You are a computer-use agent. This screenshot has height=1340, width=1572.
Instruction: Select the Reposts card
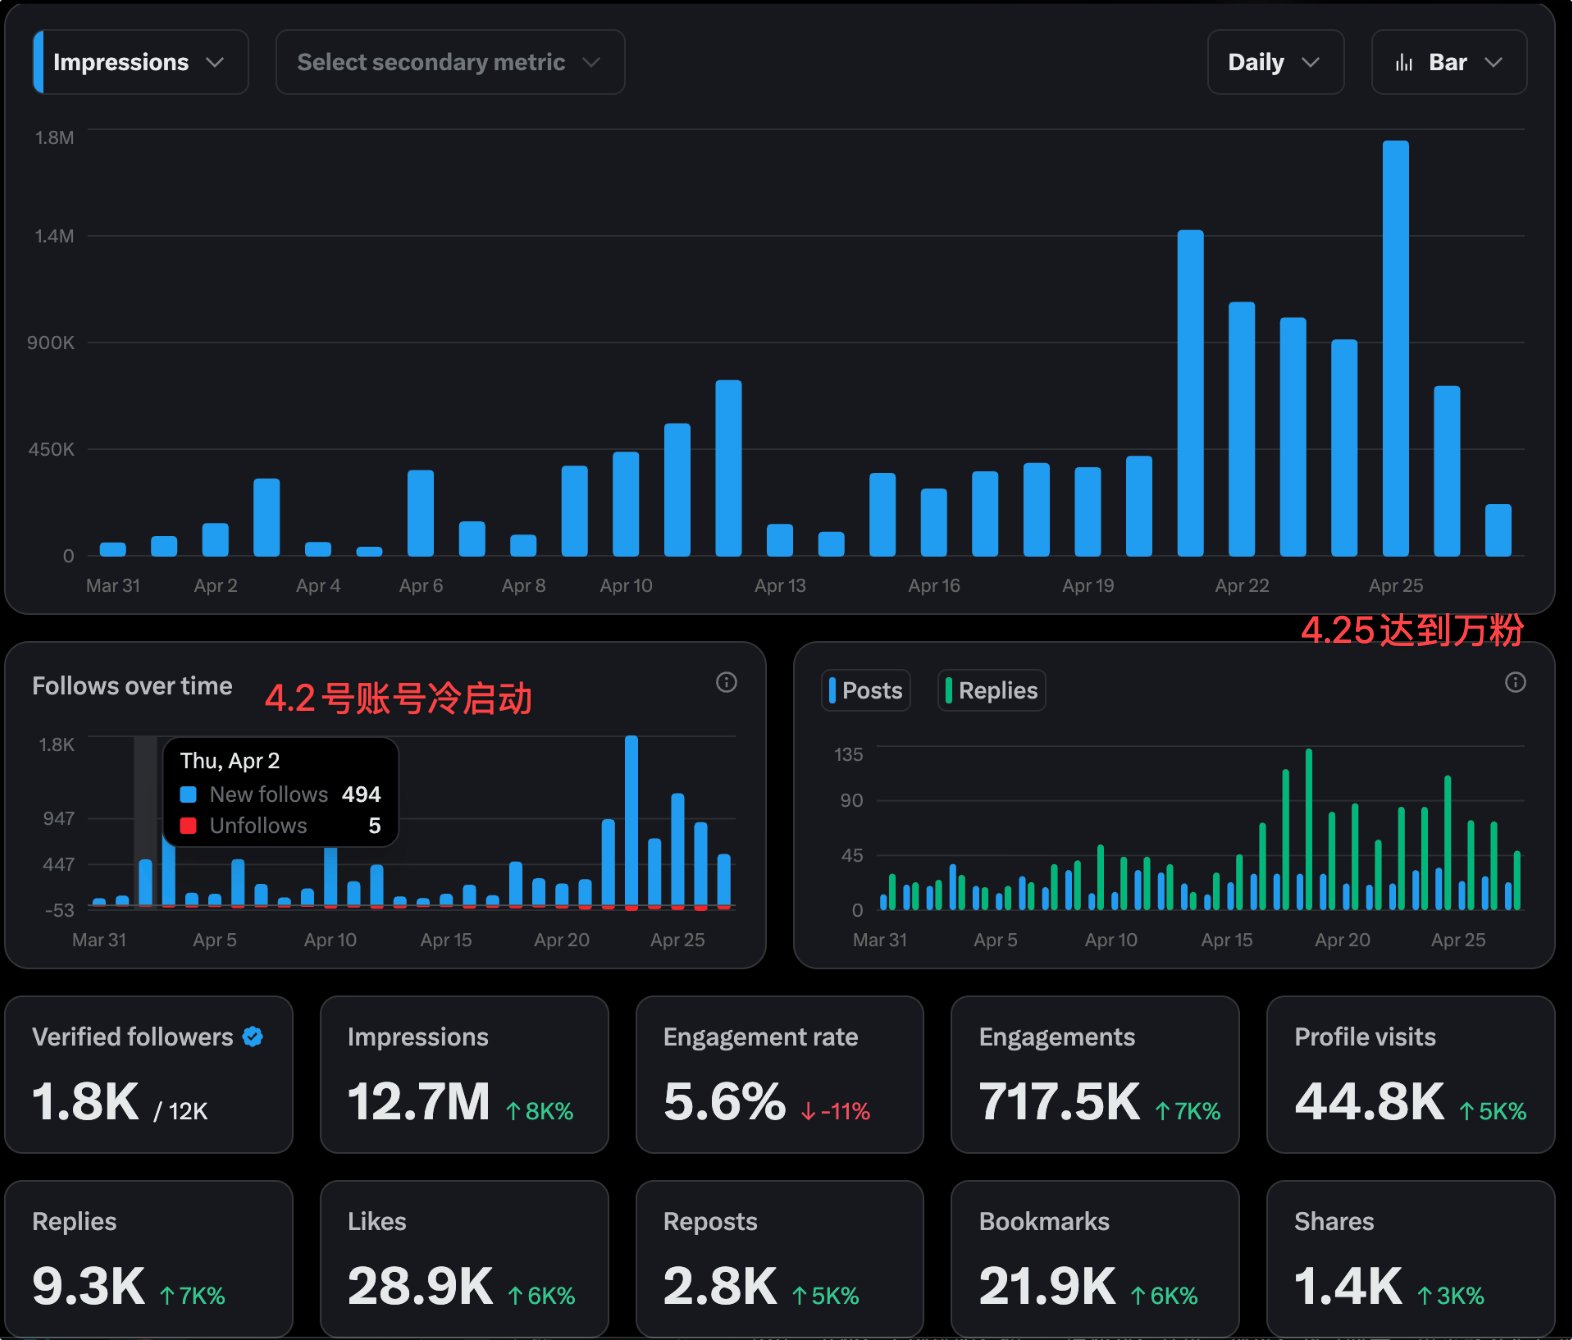[x=780, y=1259]
